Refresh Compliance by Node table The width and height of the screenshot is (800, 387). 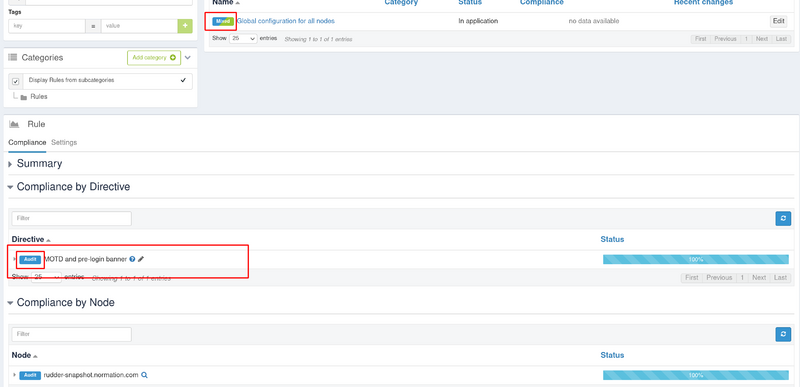coord(783,334)
